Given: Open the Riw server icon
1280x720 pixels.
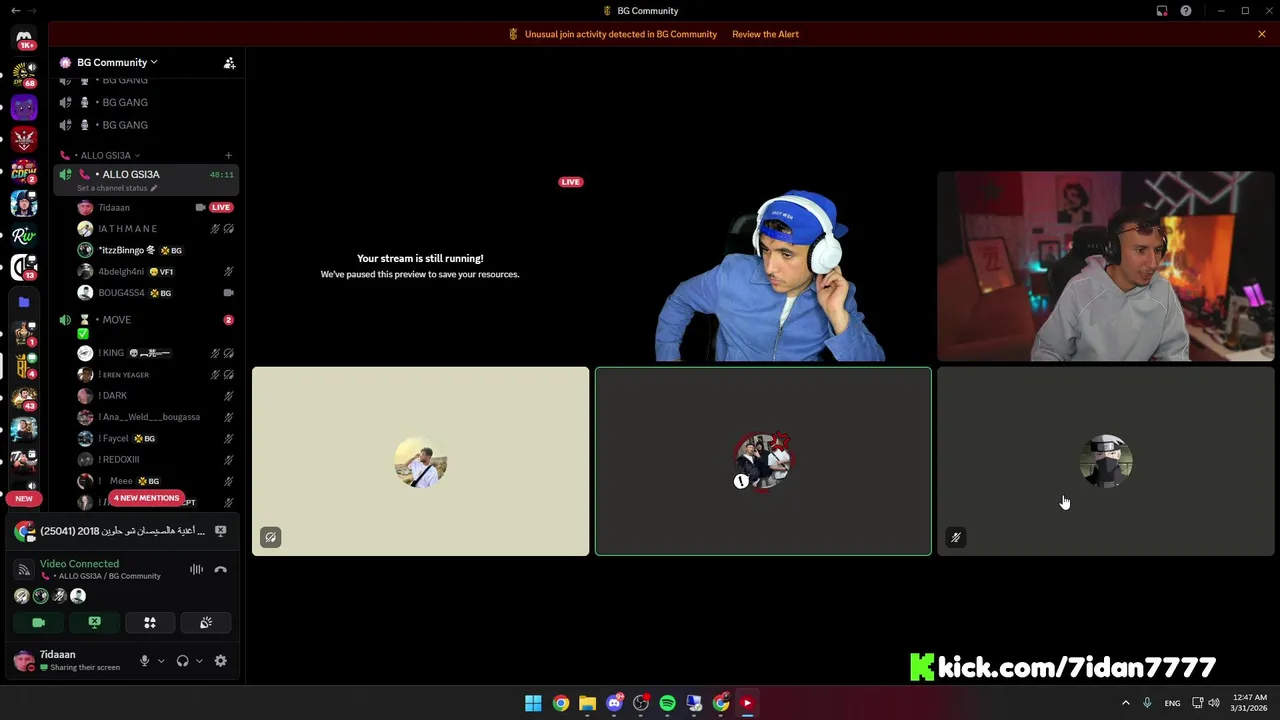Looking at the screenshot, I should click(x=24, y=235).
